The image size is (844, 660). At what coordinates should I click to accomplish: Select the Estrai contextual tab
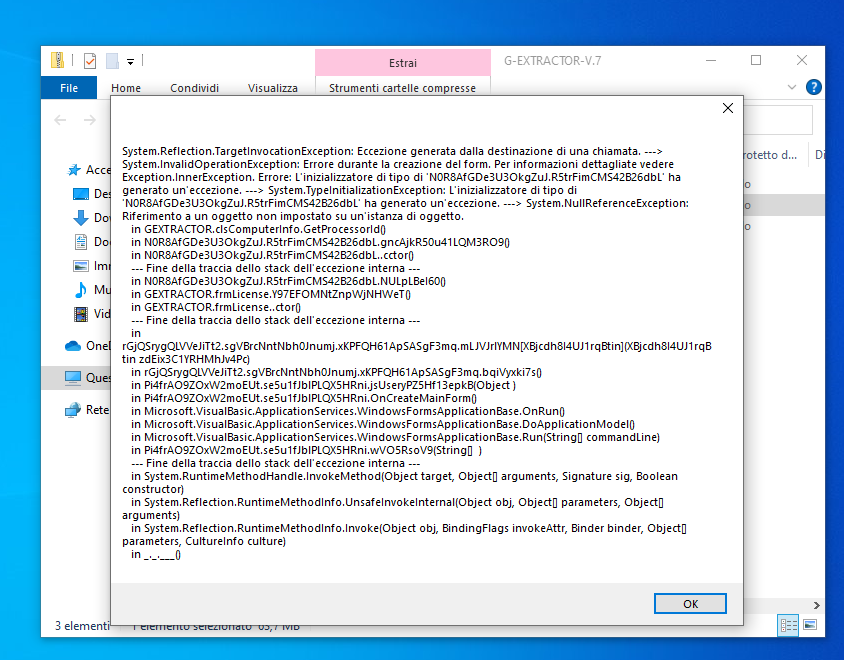pos(403,62)
